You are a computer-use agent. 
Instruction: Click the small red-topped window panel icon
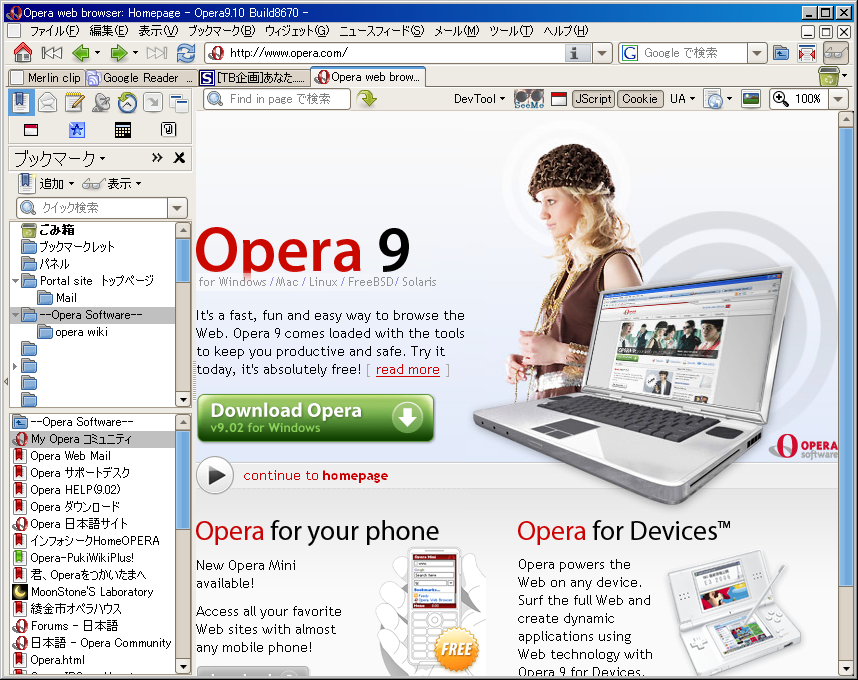[31, 130]
